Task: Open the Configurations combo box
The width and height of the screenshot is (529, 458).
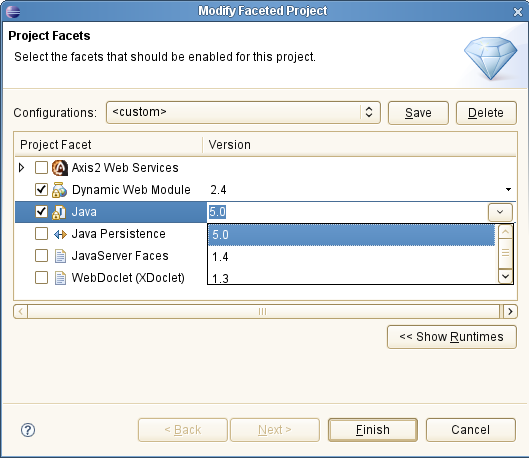Action: point(243,112)
